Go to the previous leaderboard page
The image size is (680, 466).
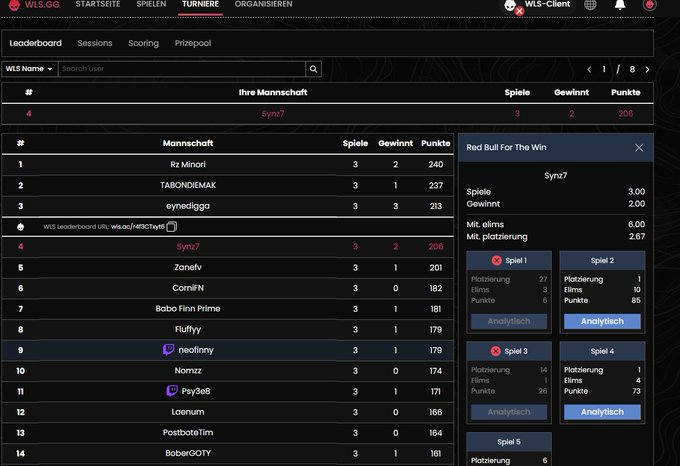pyautogui.click(x=589, y=69)
